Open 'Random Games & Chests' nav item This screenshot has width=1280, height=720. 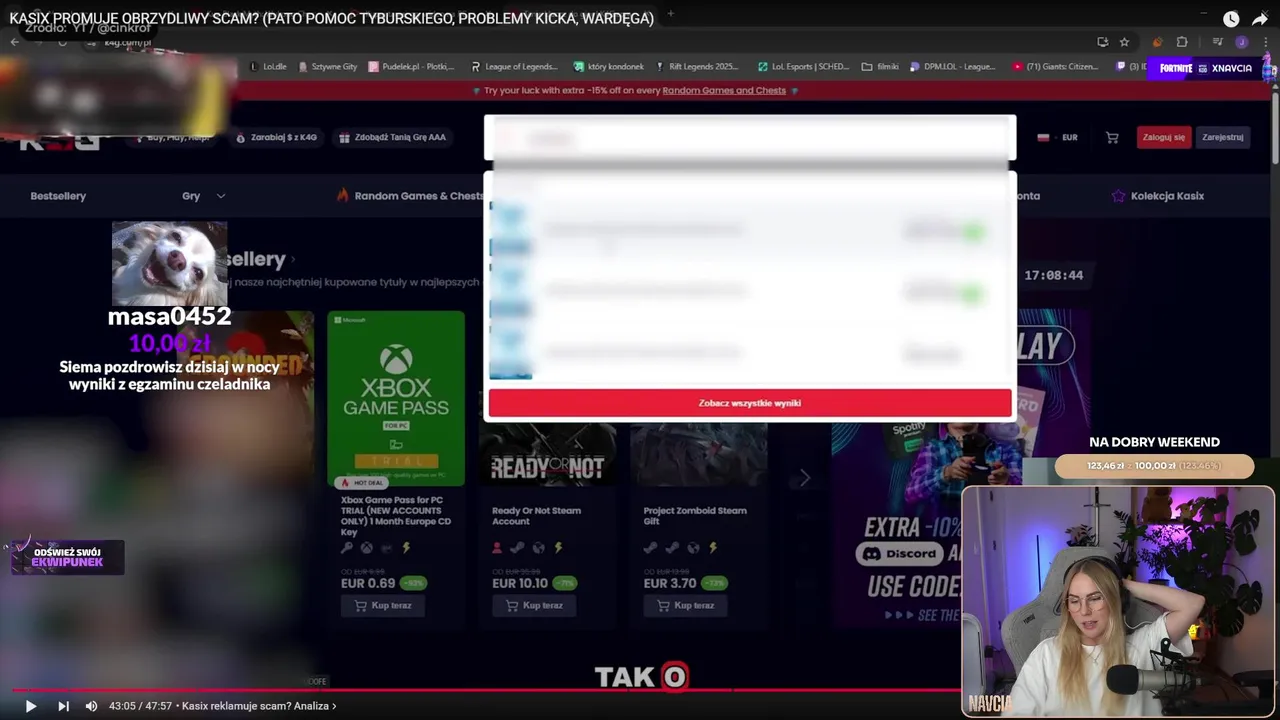pos(408,196)
